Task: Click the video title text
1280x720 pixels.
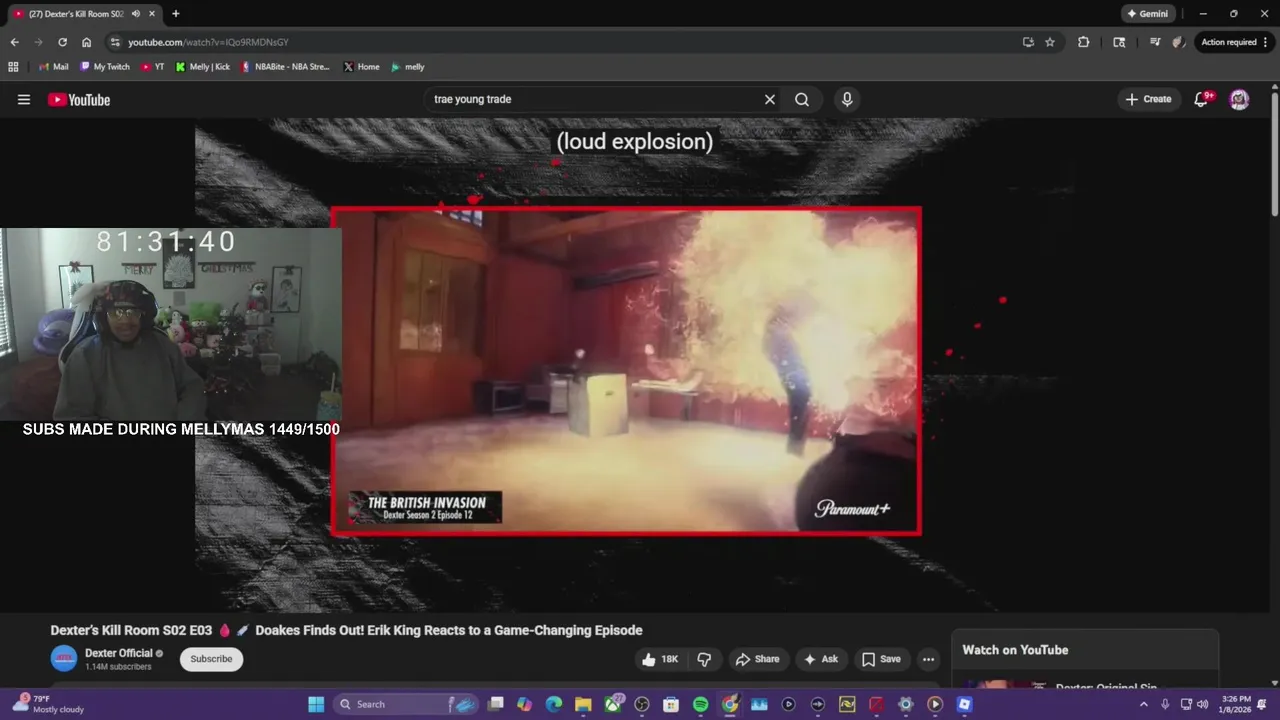Action: (346, 630)
